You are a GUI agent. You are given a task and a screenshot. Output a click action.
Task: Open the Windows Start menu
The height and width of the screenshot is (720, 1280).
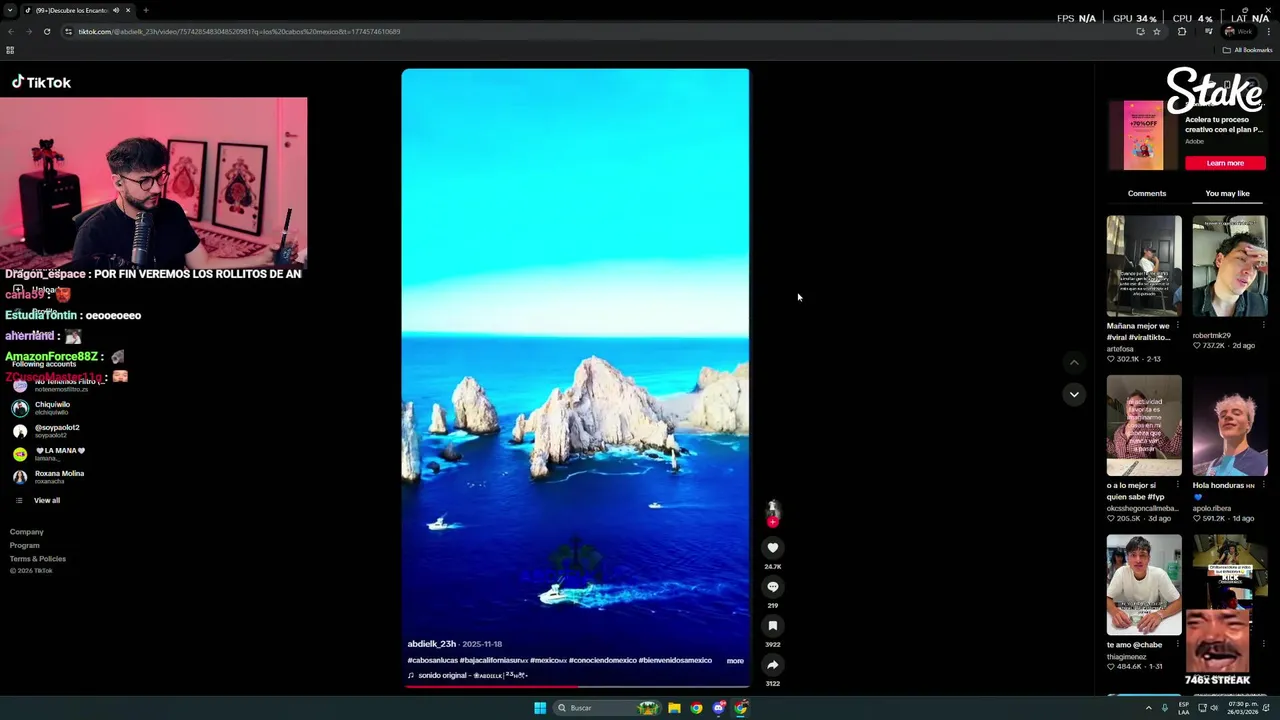(540, 708)
